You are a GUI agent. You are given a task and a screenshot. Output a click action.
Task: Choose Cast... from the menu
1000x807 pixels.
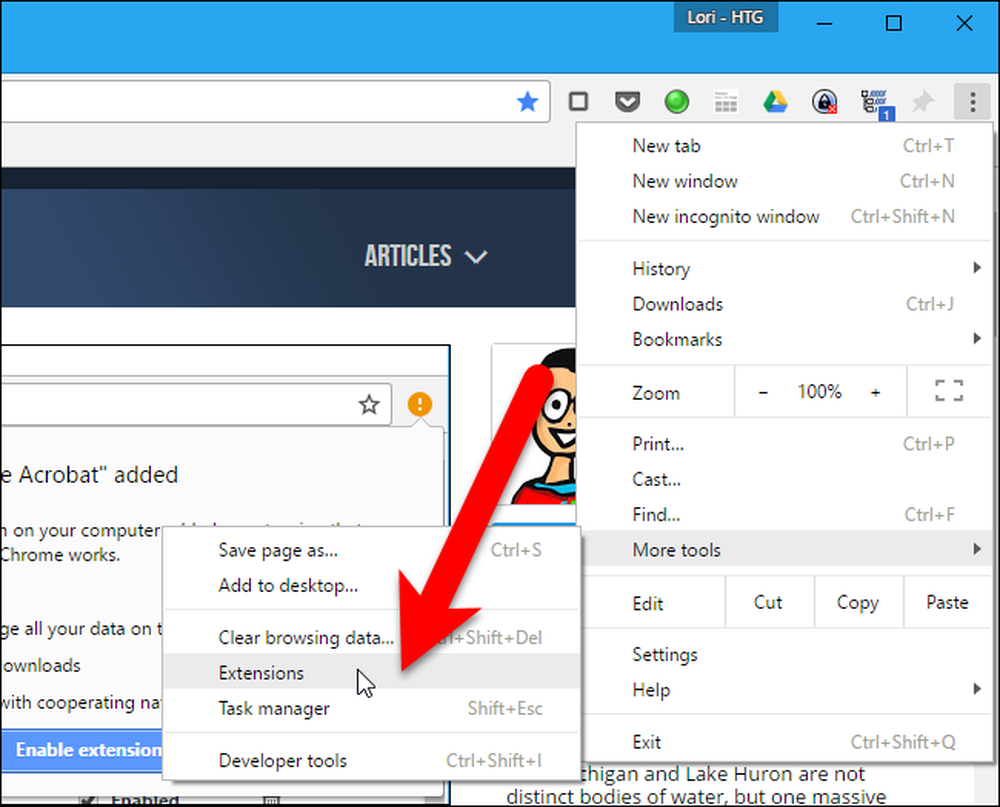click(784, 479)
